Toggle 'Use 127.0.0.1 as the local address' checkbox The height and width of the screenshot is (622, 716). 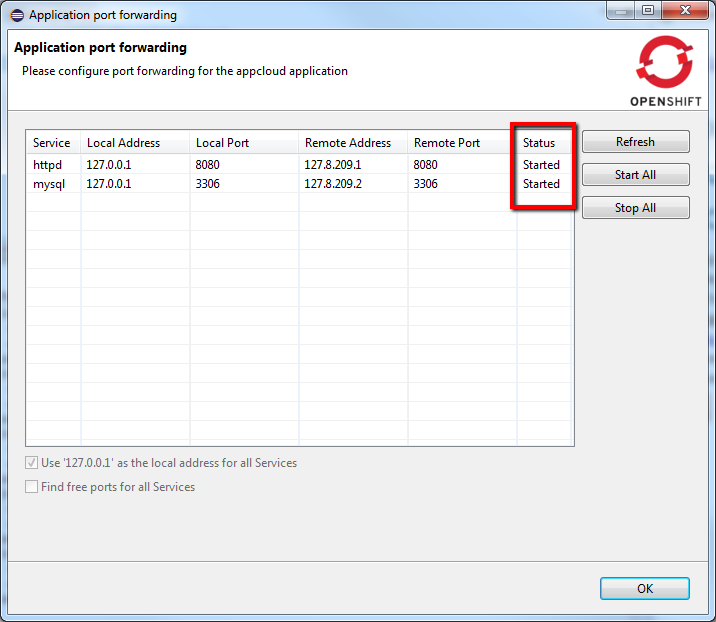(33, 464)
